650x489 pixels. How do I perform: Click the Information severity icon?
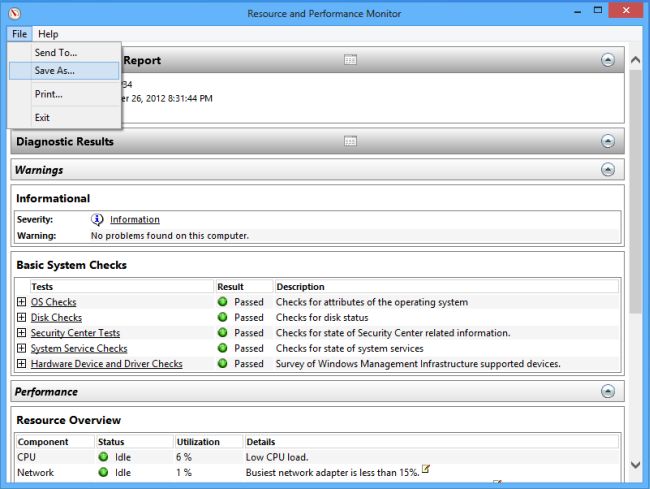[x=97, y=219]
